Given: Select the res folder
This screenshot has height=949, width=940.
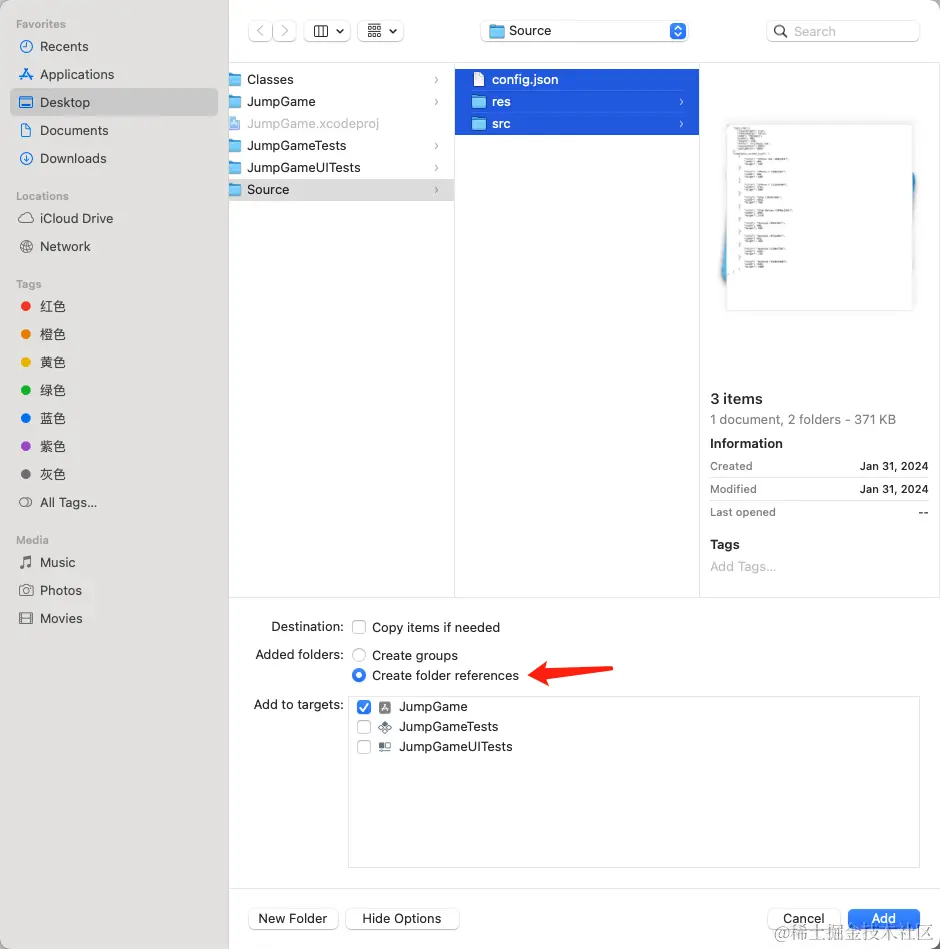Looking at the screenshot, I should coord(577,102).
